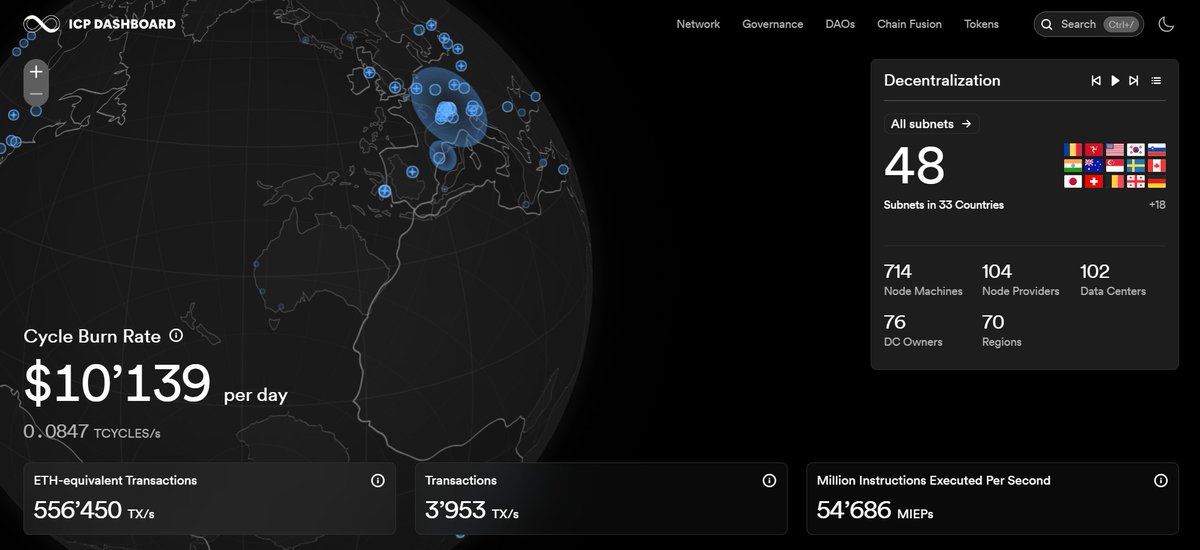The width and height of the screenshot is (1200, 550).
Task: Open the 104 Node Providers stat
Action: point(1021,280)
